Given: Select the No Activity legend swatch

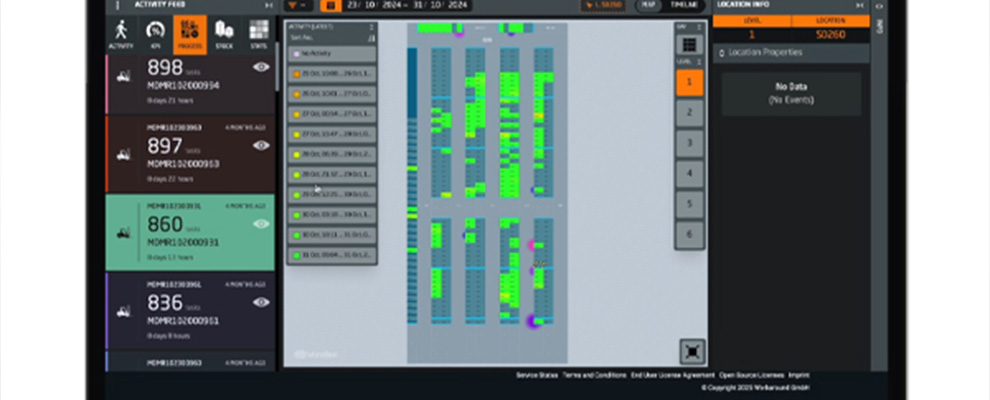Looking at the screenshot, I should [x=296, y=54].
